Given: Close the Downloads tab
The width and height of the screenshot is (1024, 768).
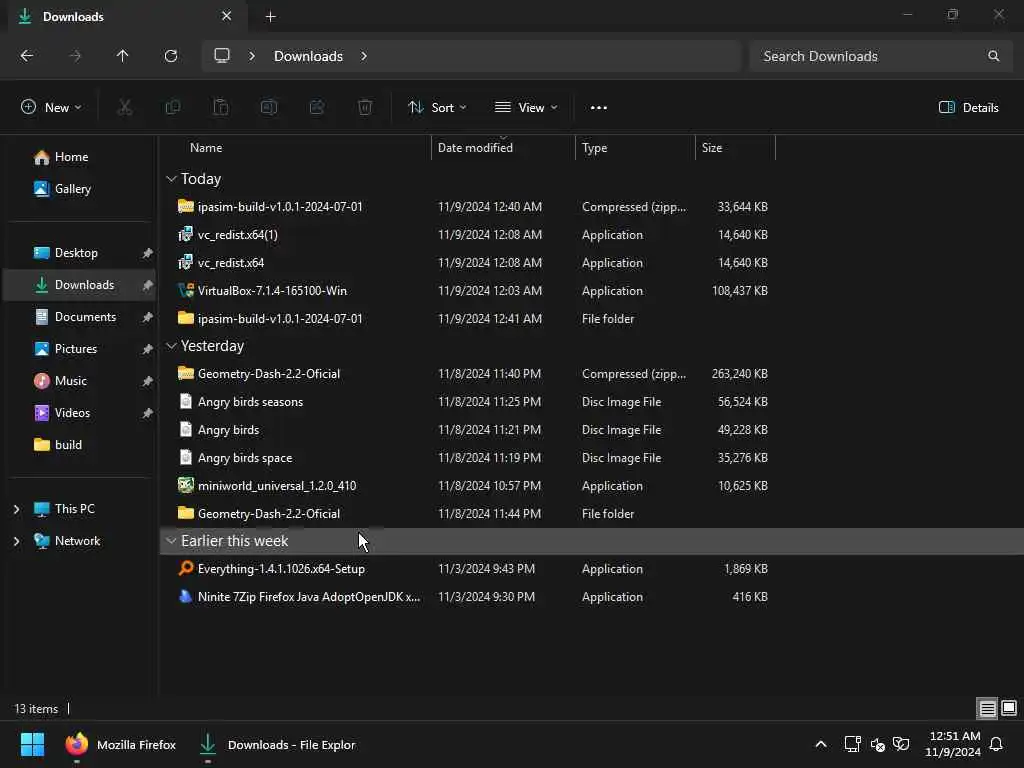Looking at the screenshot, I should point(226,16).
